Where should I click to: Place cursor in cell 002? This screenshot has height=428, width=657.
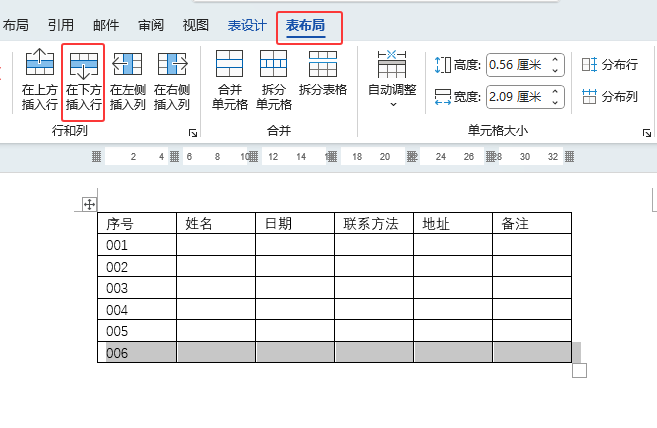click(137, 267)
